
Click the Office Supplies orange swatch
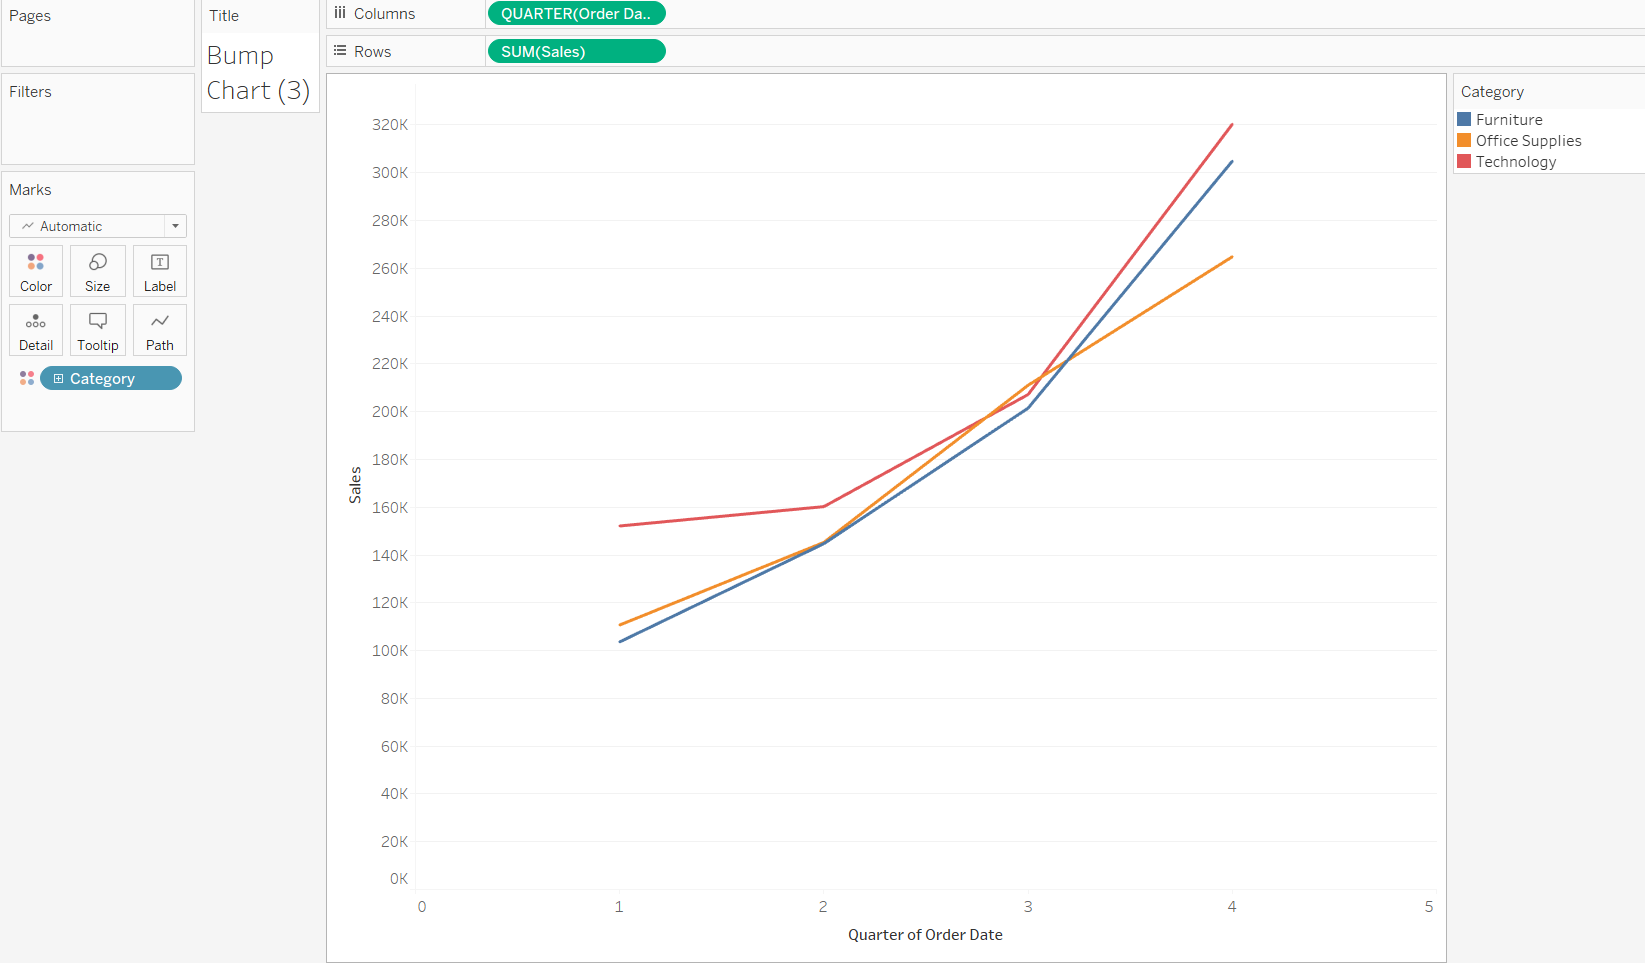[1464, 140]
